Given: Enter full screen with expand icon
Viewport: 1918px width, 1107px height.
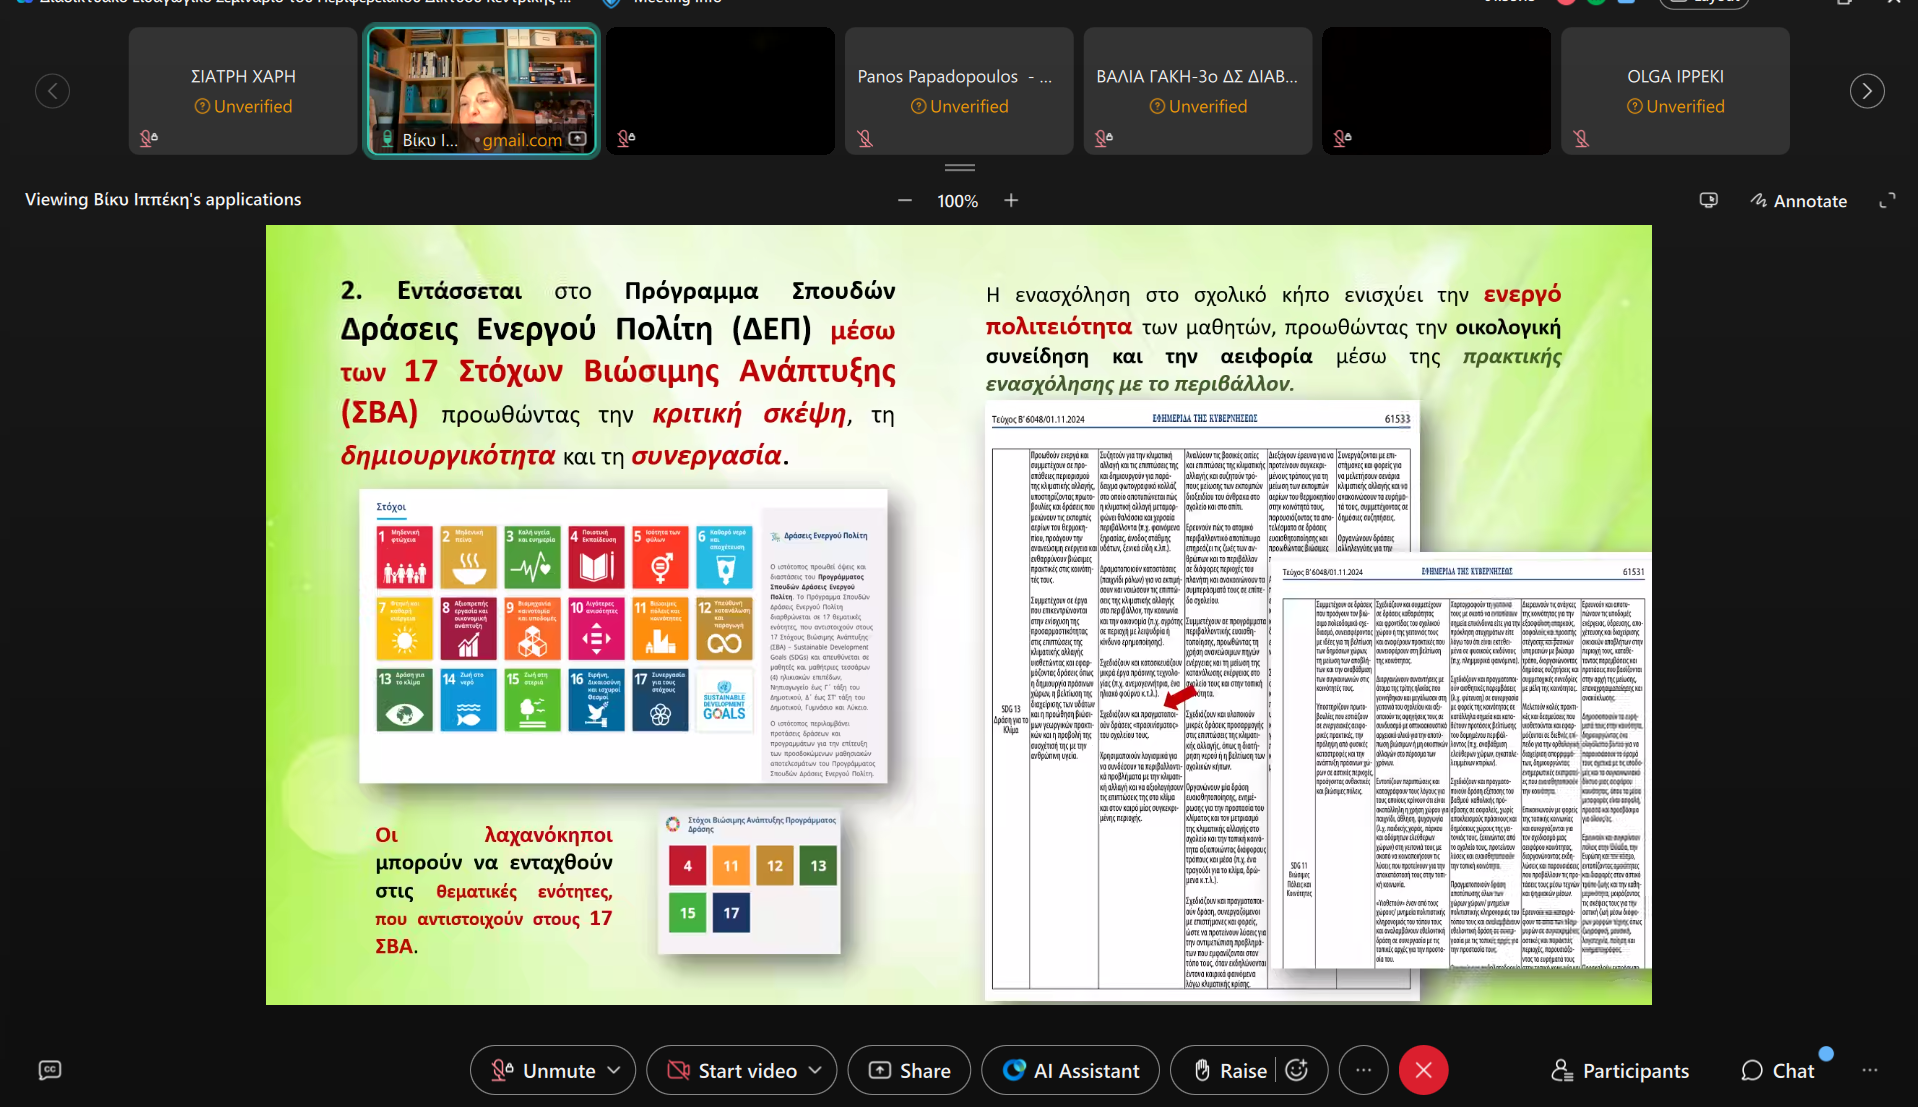Looking at the screenshot, I should (x=1887, y=201).
